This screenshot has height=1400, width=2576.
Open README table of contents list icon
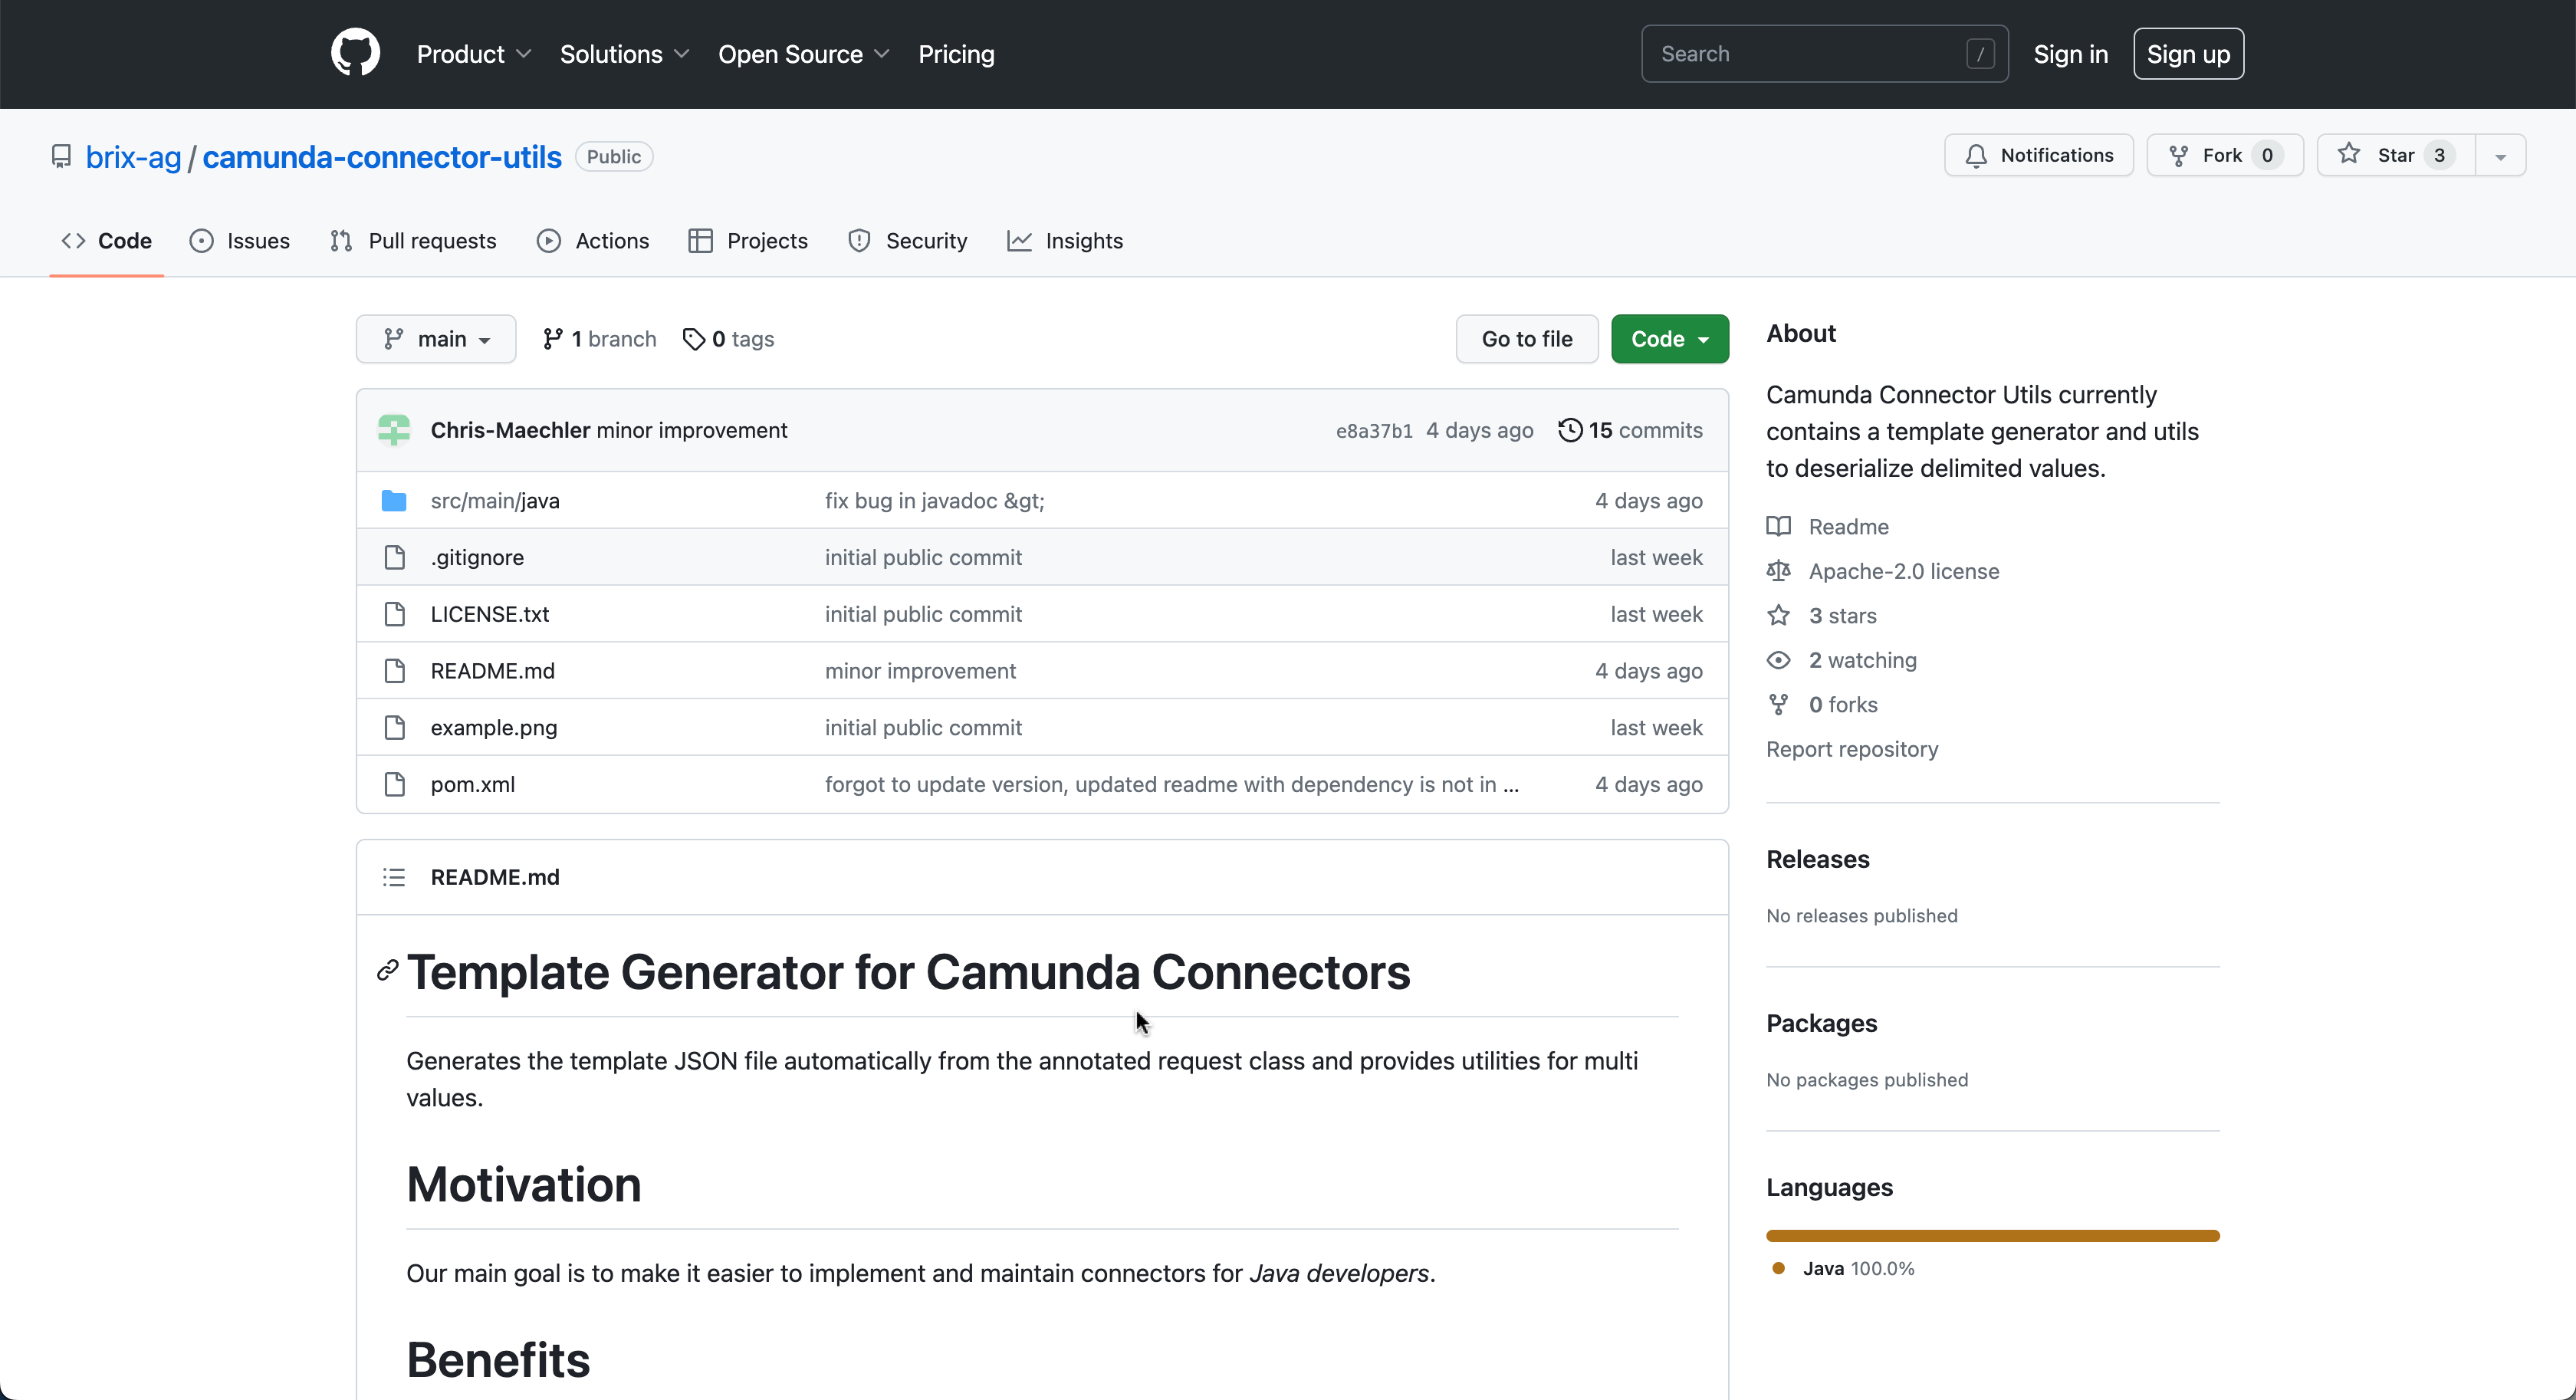click(394, 877)
